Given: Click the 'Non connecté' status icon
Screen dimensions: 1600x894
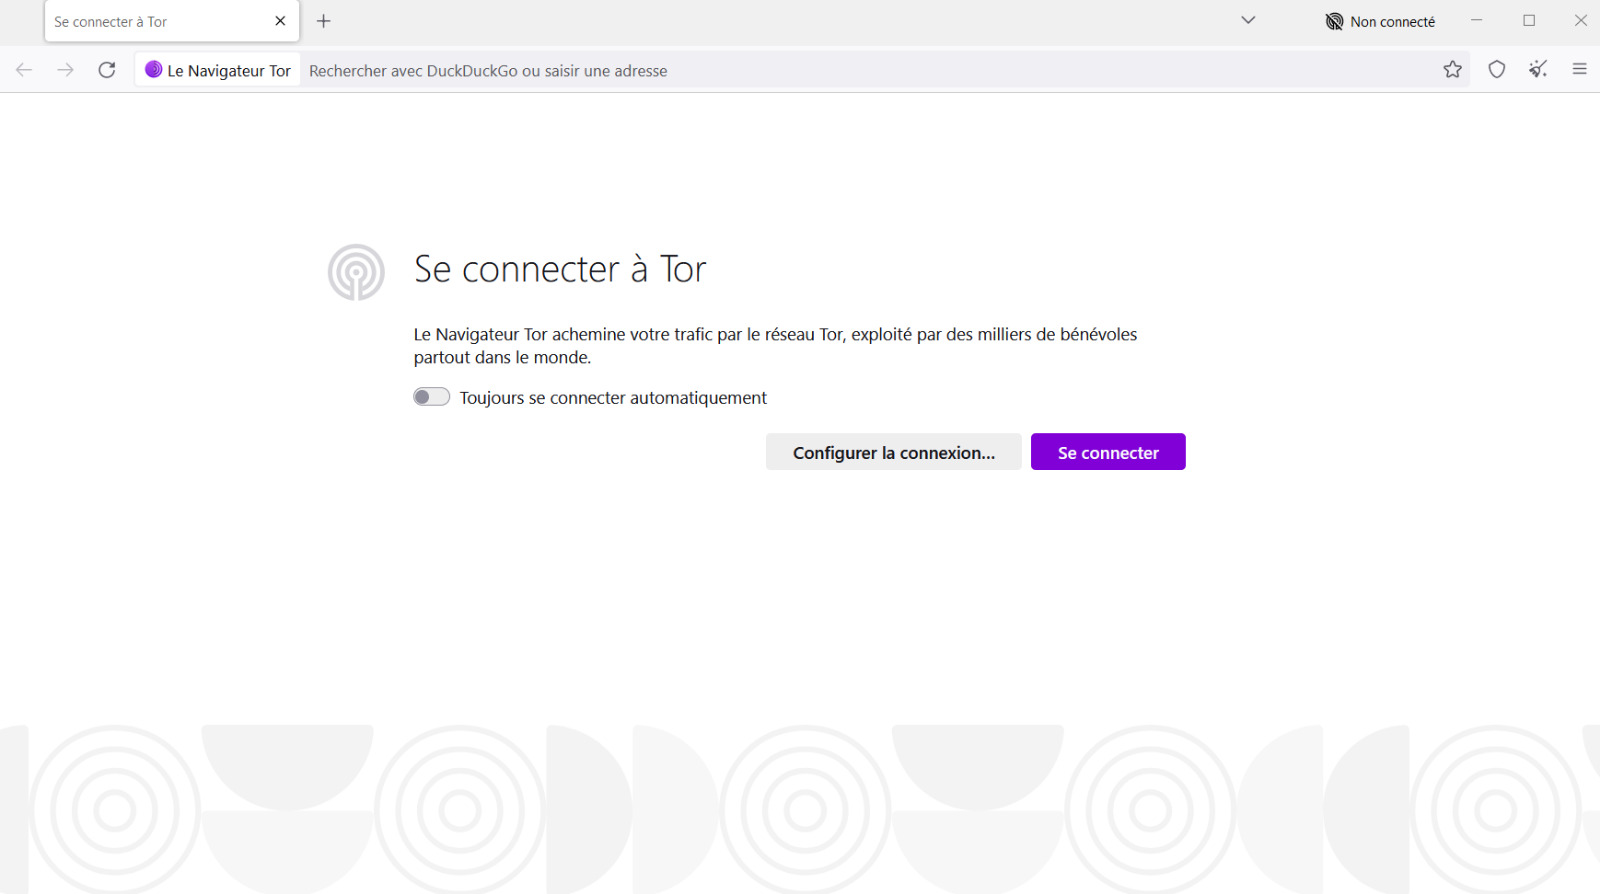Looking at the screenshot, I should 1380,21.
